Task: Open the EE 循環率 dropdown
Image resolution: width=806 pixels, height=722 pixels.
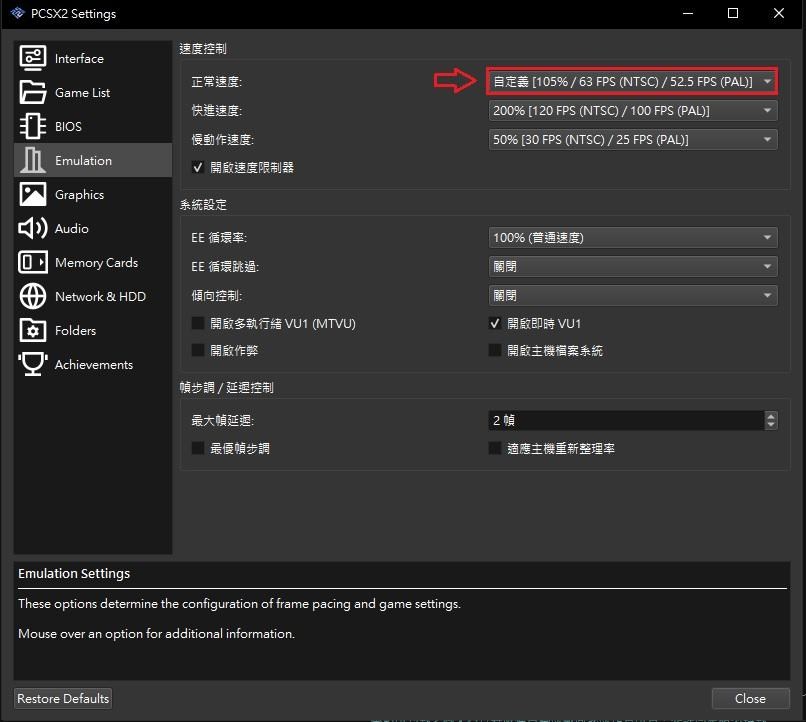Action: point(632,238)
